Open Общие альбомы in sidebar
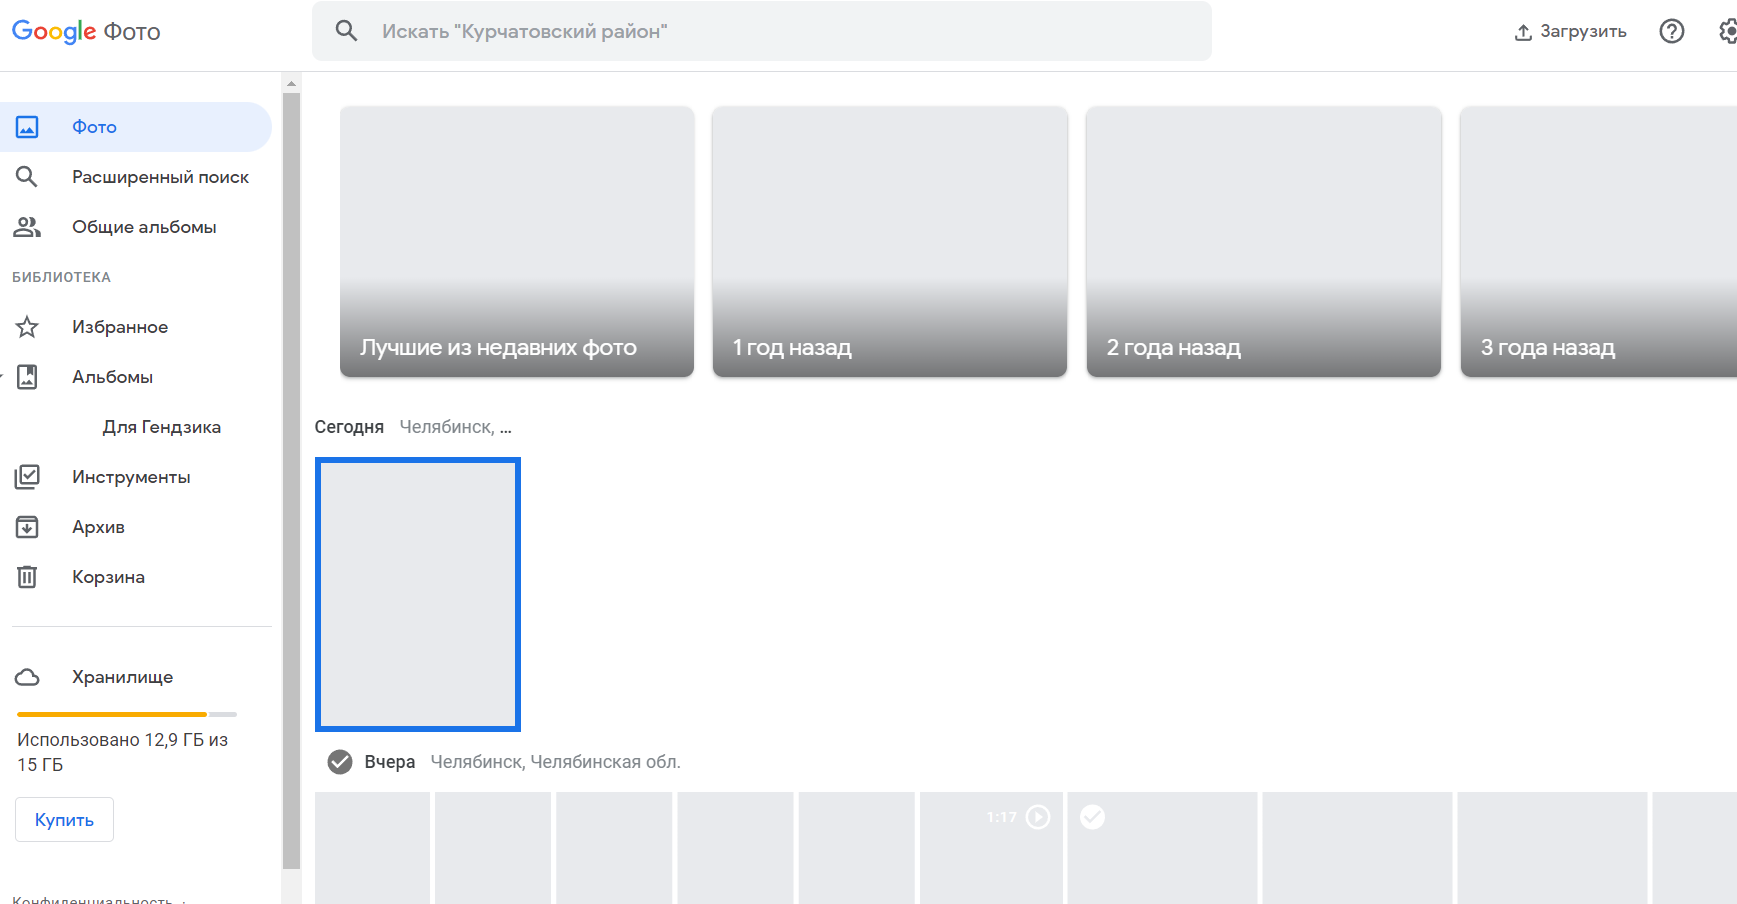The width and height of the screenshot is (1737, 904). coord(136,227)
